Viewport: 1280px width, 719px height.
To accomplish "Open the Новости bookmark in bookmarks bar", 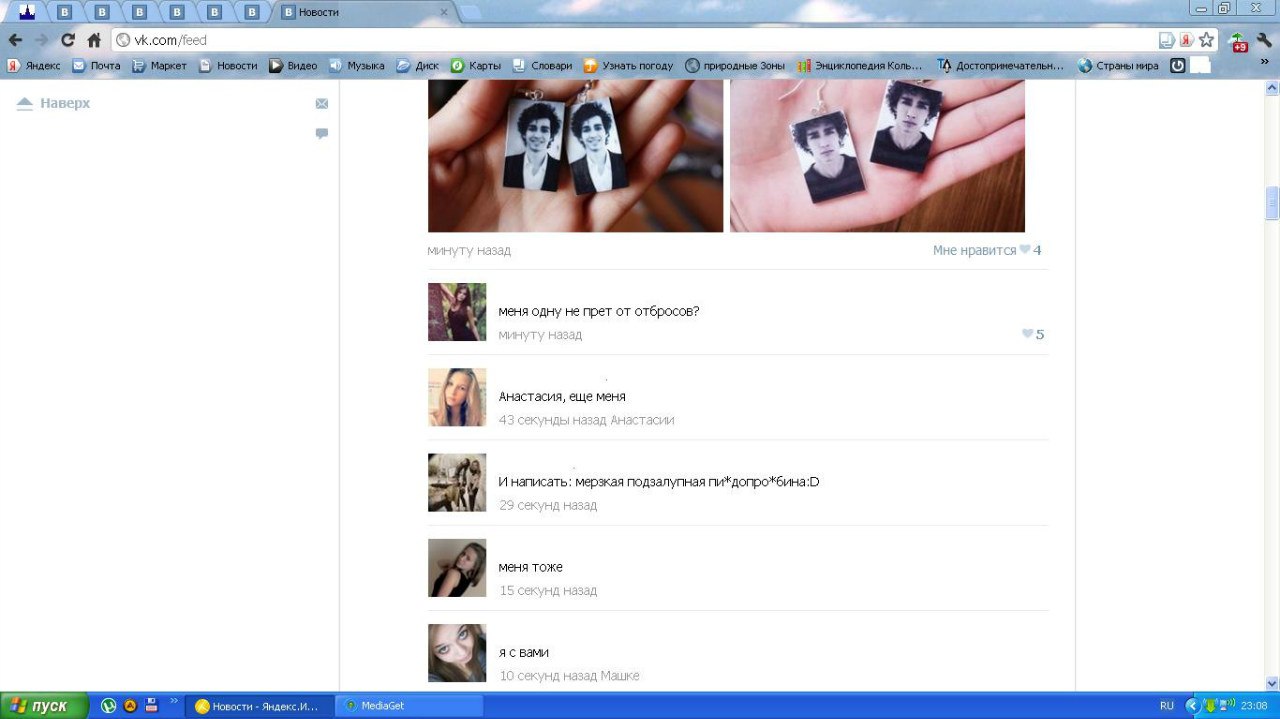I will point(227,66).
